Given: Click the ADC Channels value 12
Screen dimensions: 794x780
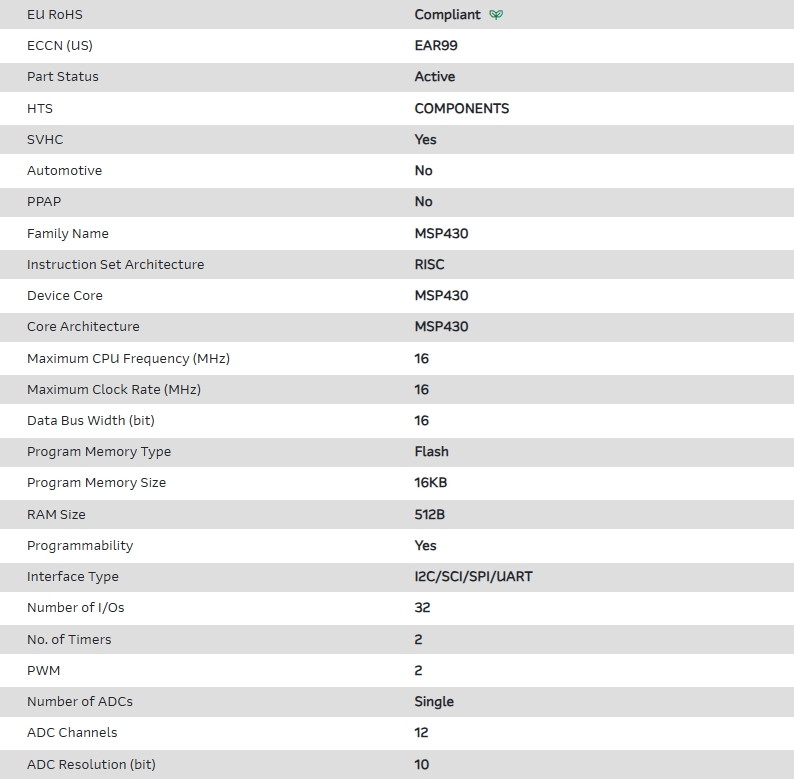Looking at the screenshot, I should tap(422, 733).
